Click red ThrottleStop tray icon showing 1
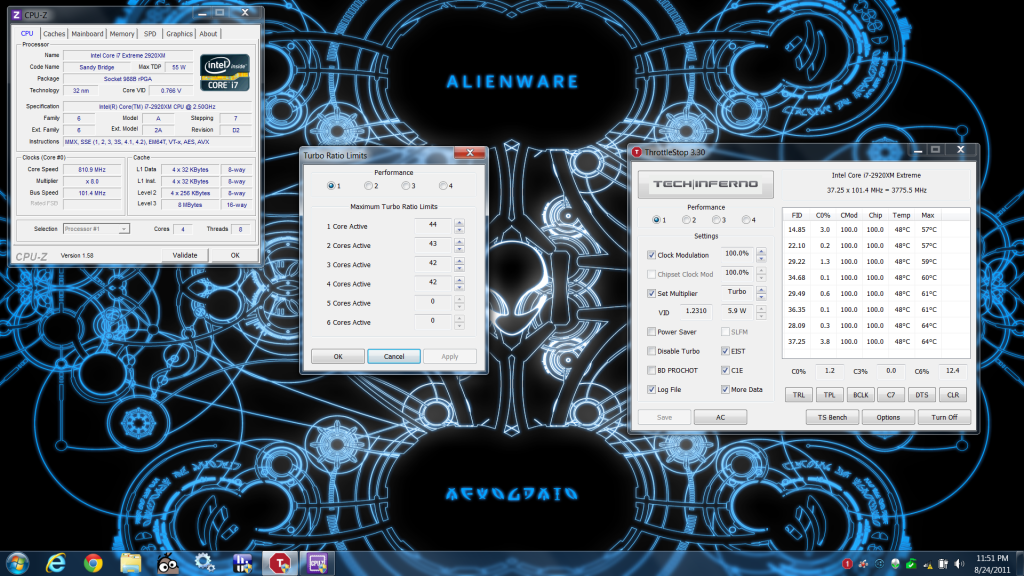1024x576 pixels. [847, 564]
